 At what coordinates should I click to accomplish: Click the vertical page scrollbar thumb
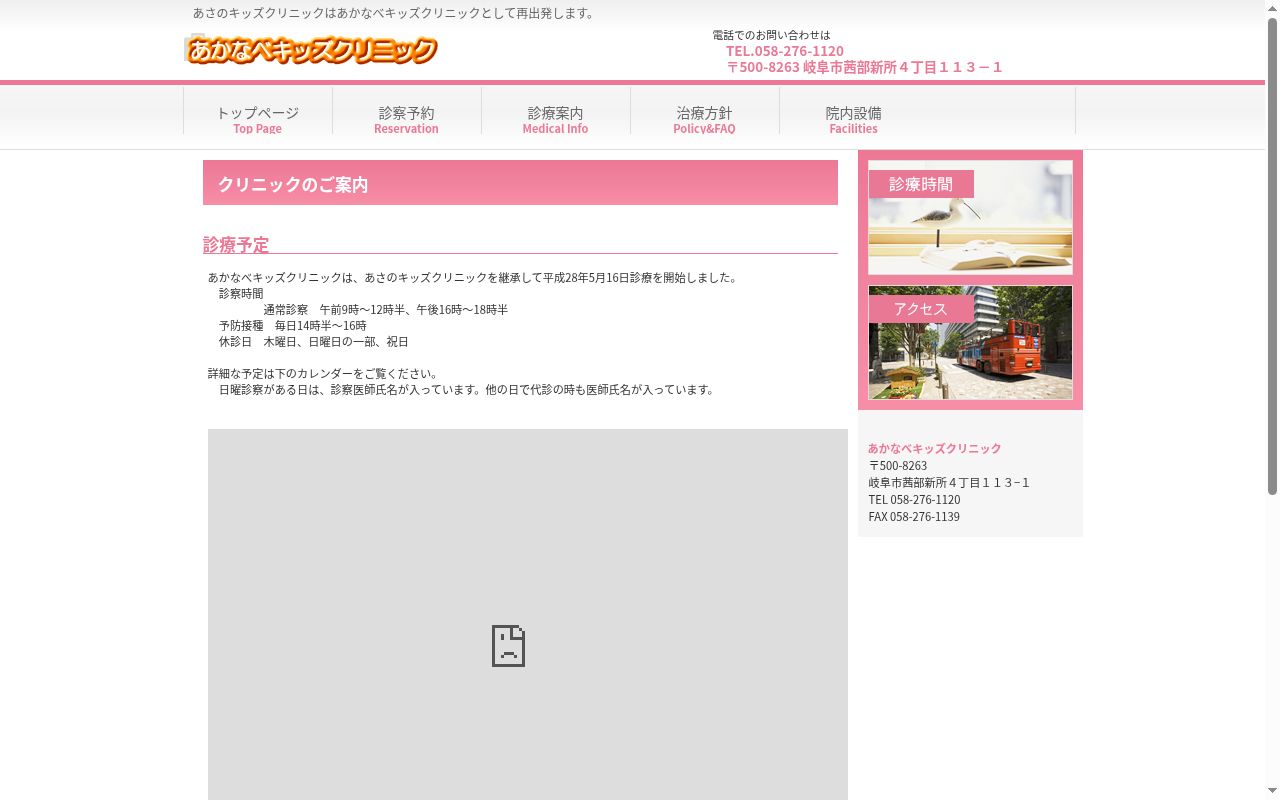[x=1272, y=256]
